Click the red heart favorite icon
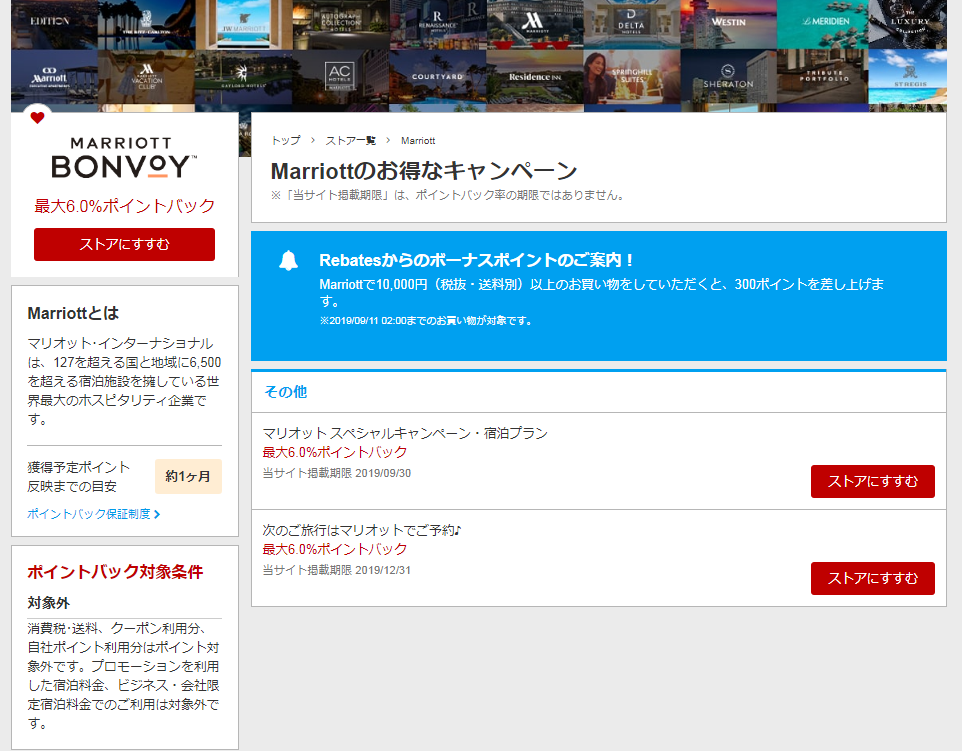The width and height of the screenshot is (962, 751). (x=37, y=118)
